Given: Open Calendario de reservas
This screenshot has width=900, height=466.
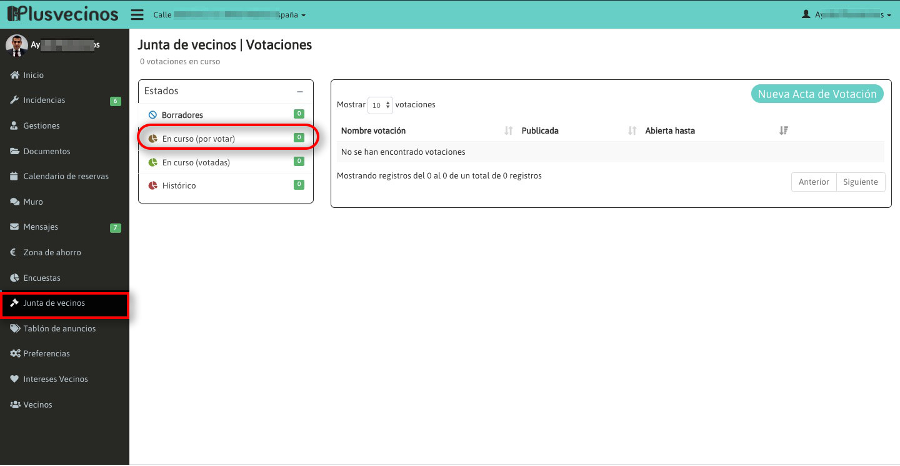Looking at the screenshot, I should (64, 176).
